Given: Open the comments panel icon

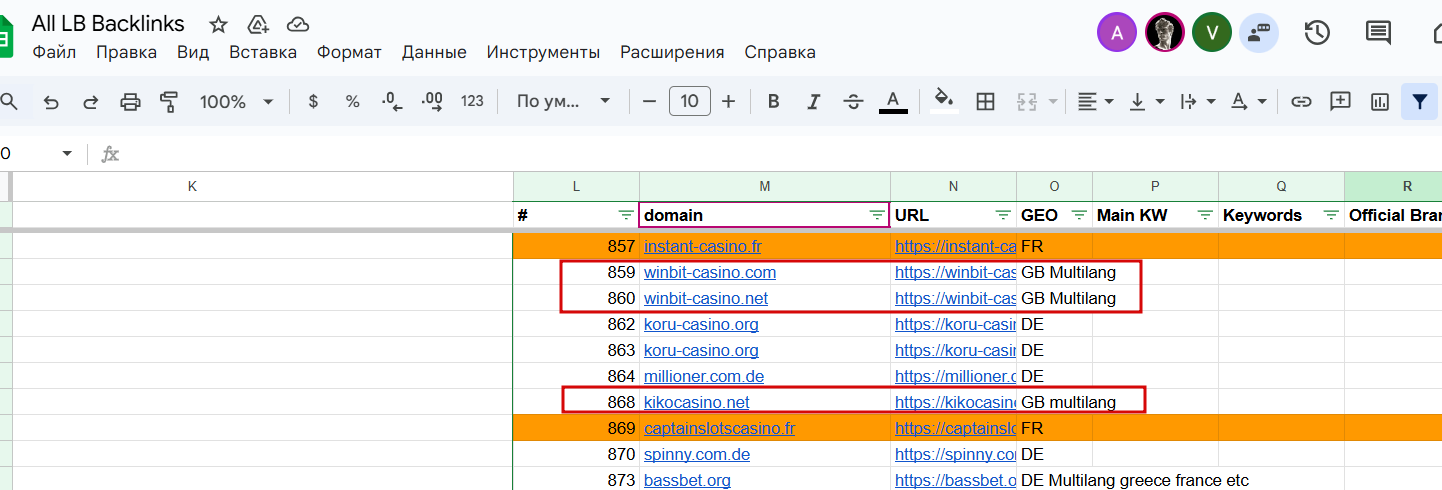Looking at the screenshot, I should coord(1378,33).
